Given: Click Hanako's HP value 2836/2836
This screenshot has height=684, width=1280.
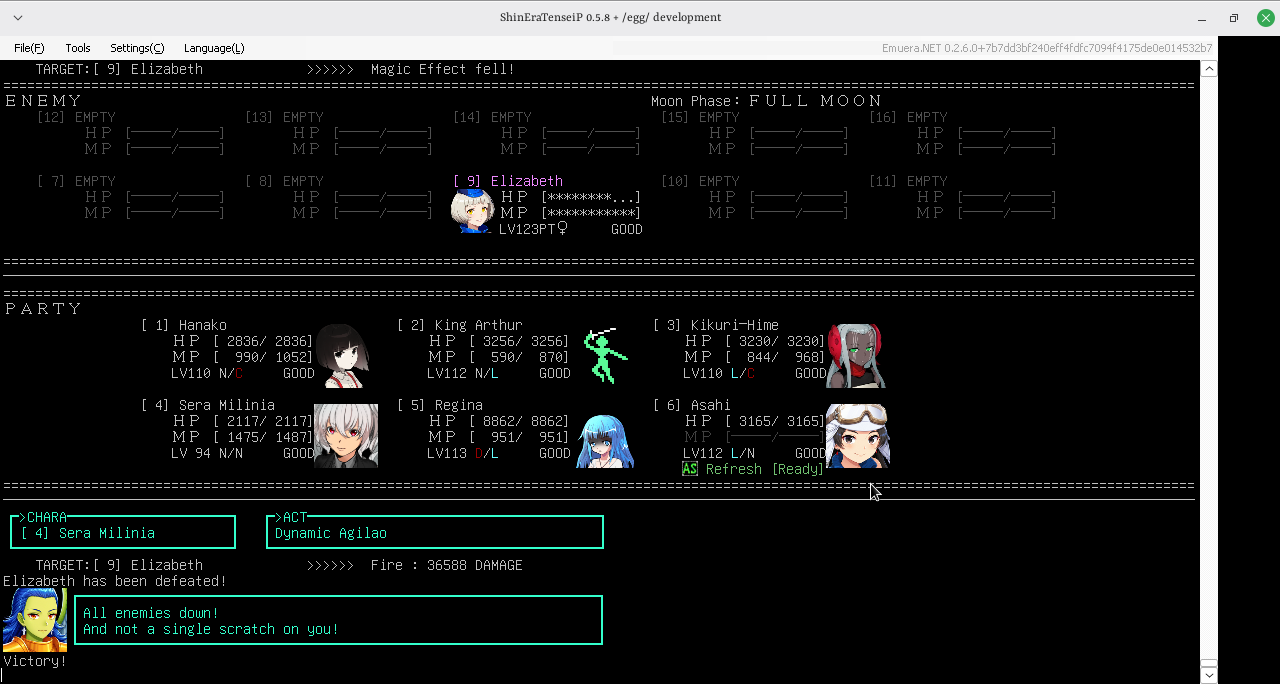Looking at the screenshot, I should (x=263, y=341).
